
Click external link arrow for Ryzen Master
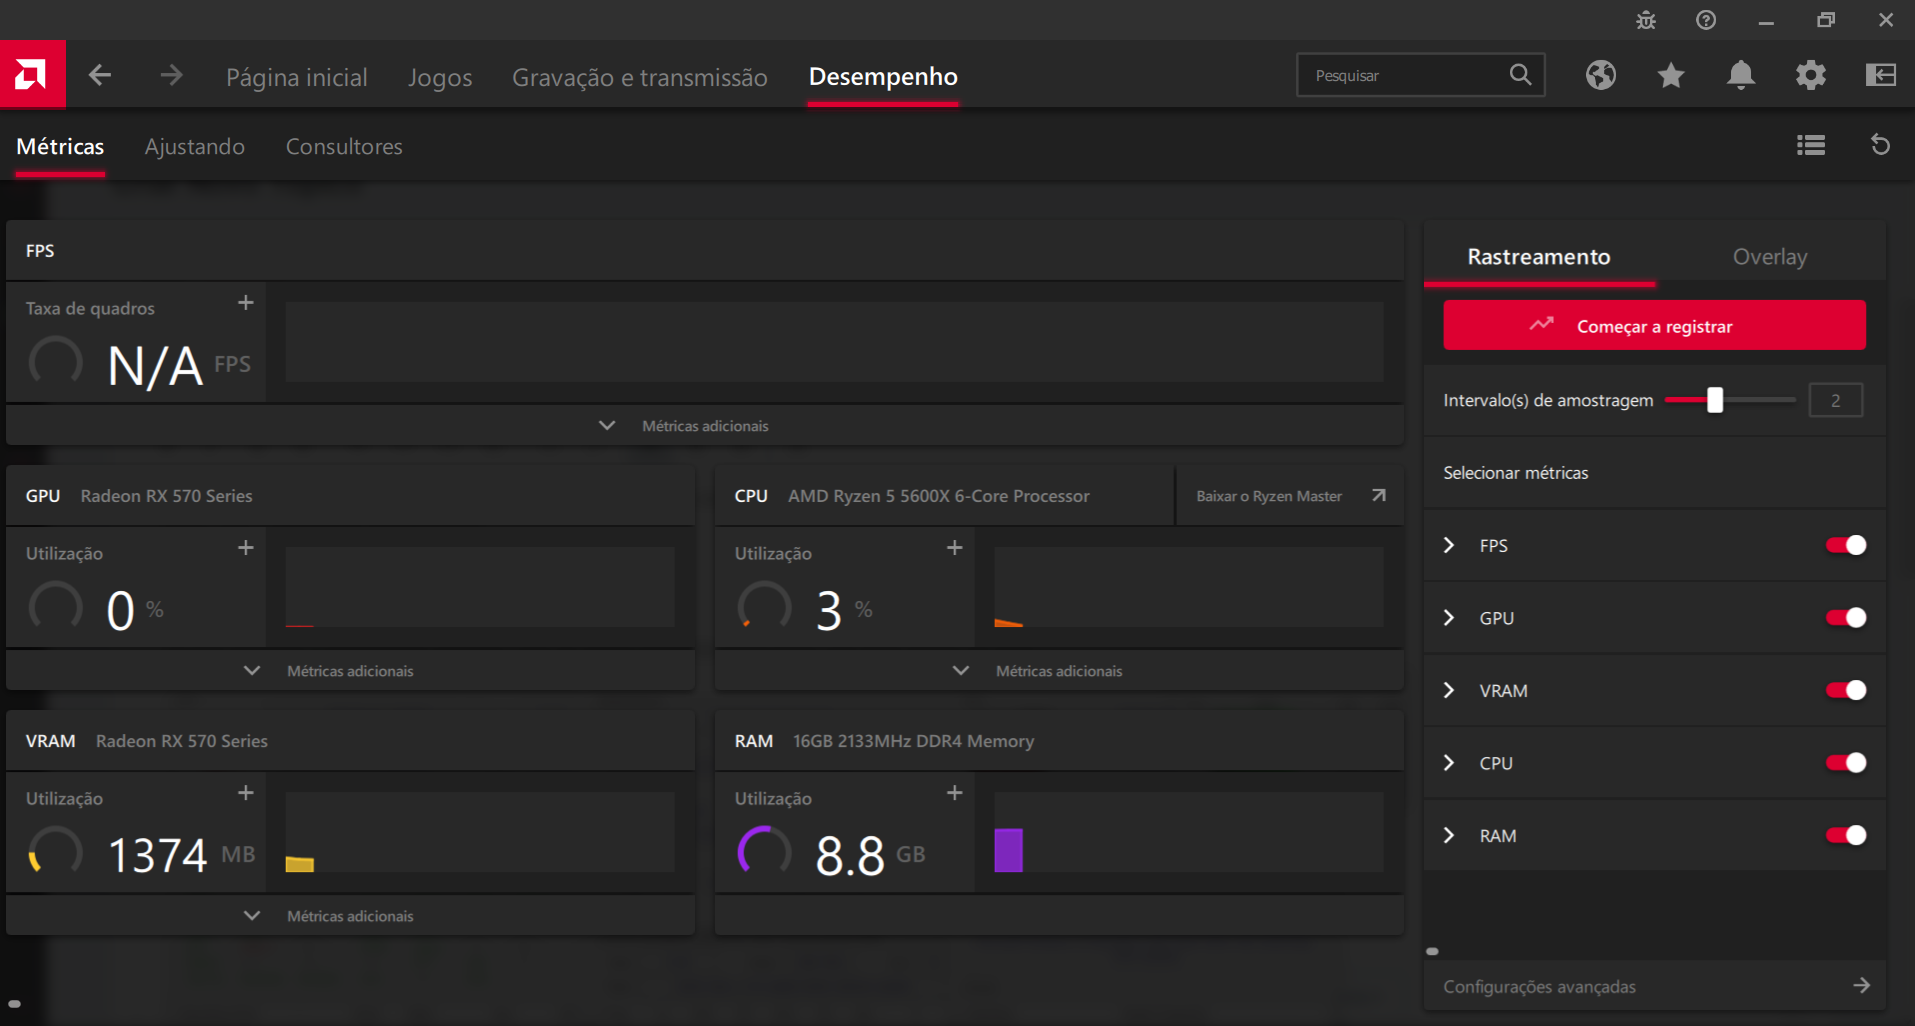click(1379, 496)
